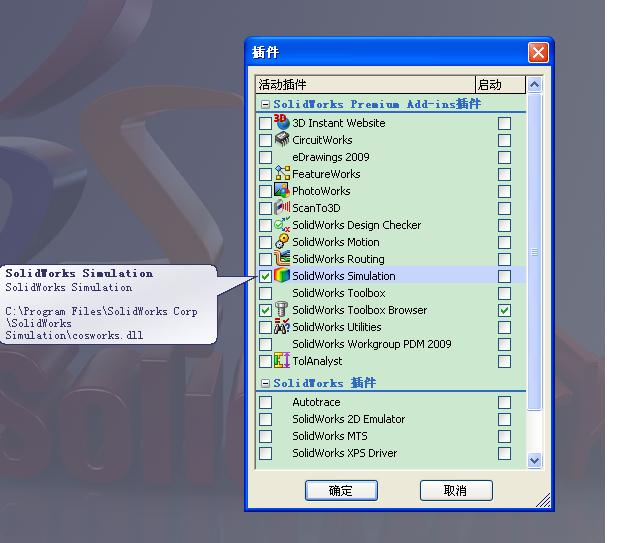Select the Autotrace row text
The width and height of the screenshot is (640, 543).
(316, 402)
